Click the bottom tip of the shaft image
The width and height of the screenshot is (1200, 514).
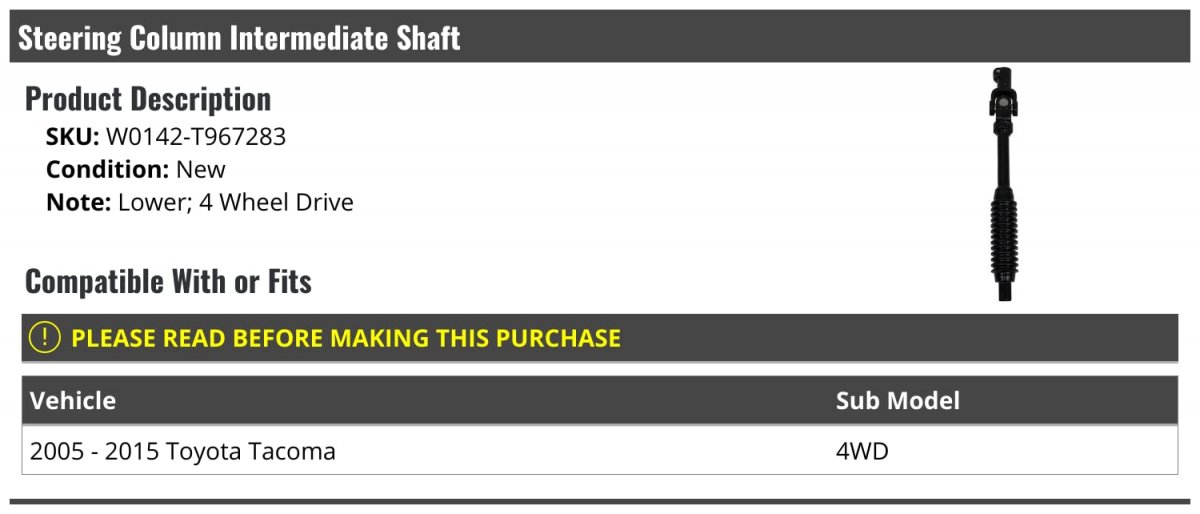tap(1004, 292)
